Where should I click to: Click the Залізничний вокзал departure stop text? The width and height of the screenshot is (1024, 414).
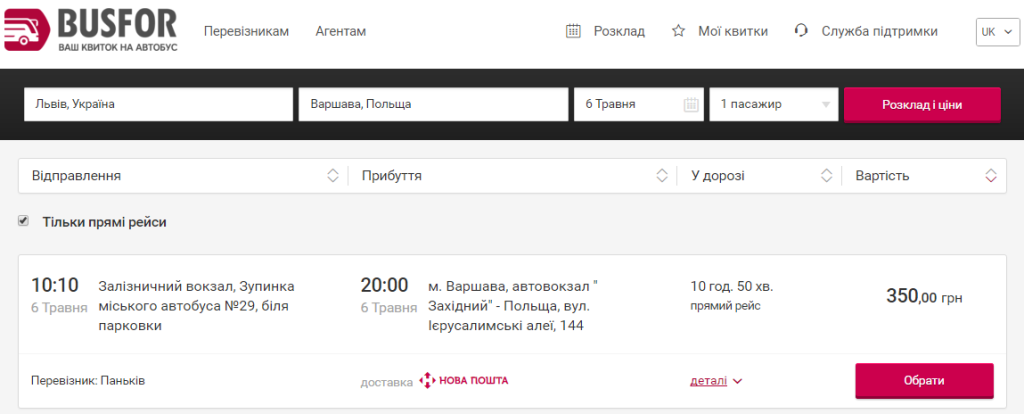[x=197, y=306]
